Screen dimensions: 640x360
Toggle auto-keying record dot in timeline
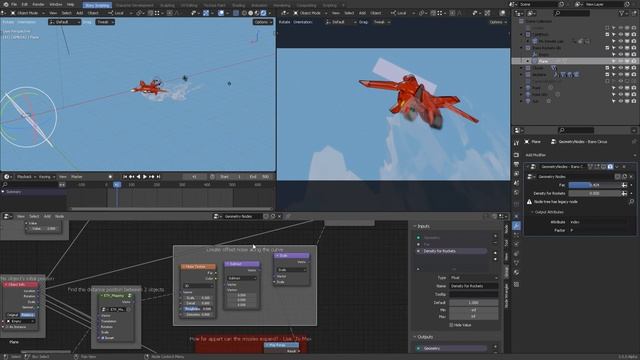[x=110, y=177]
